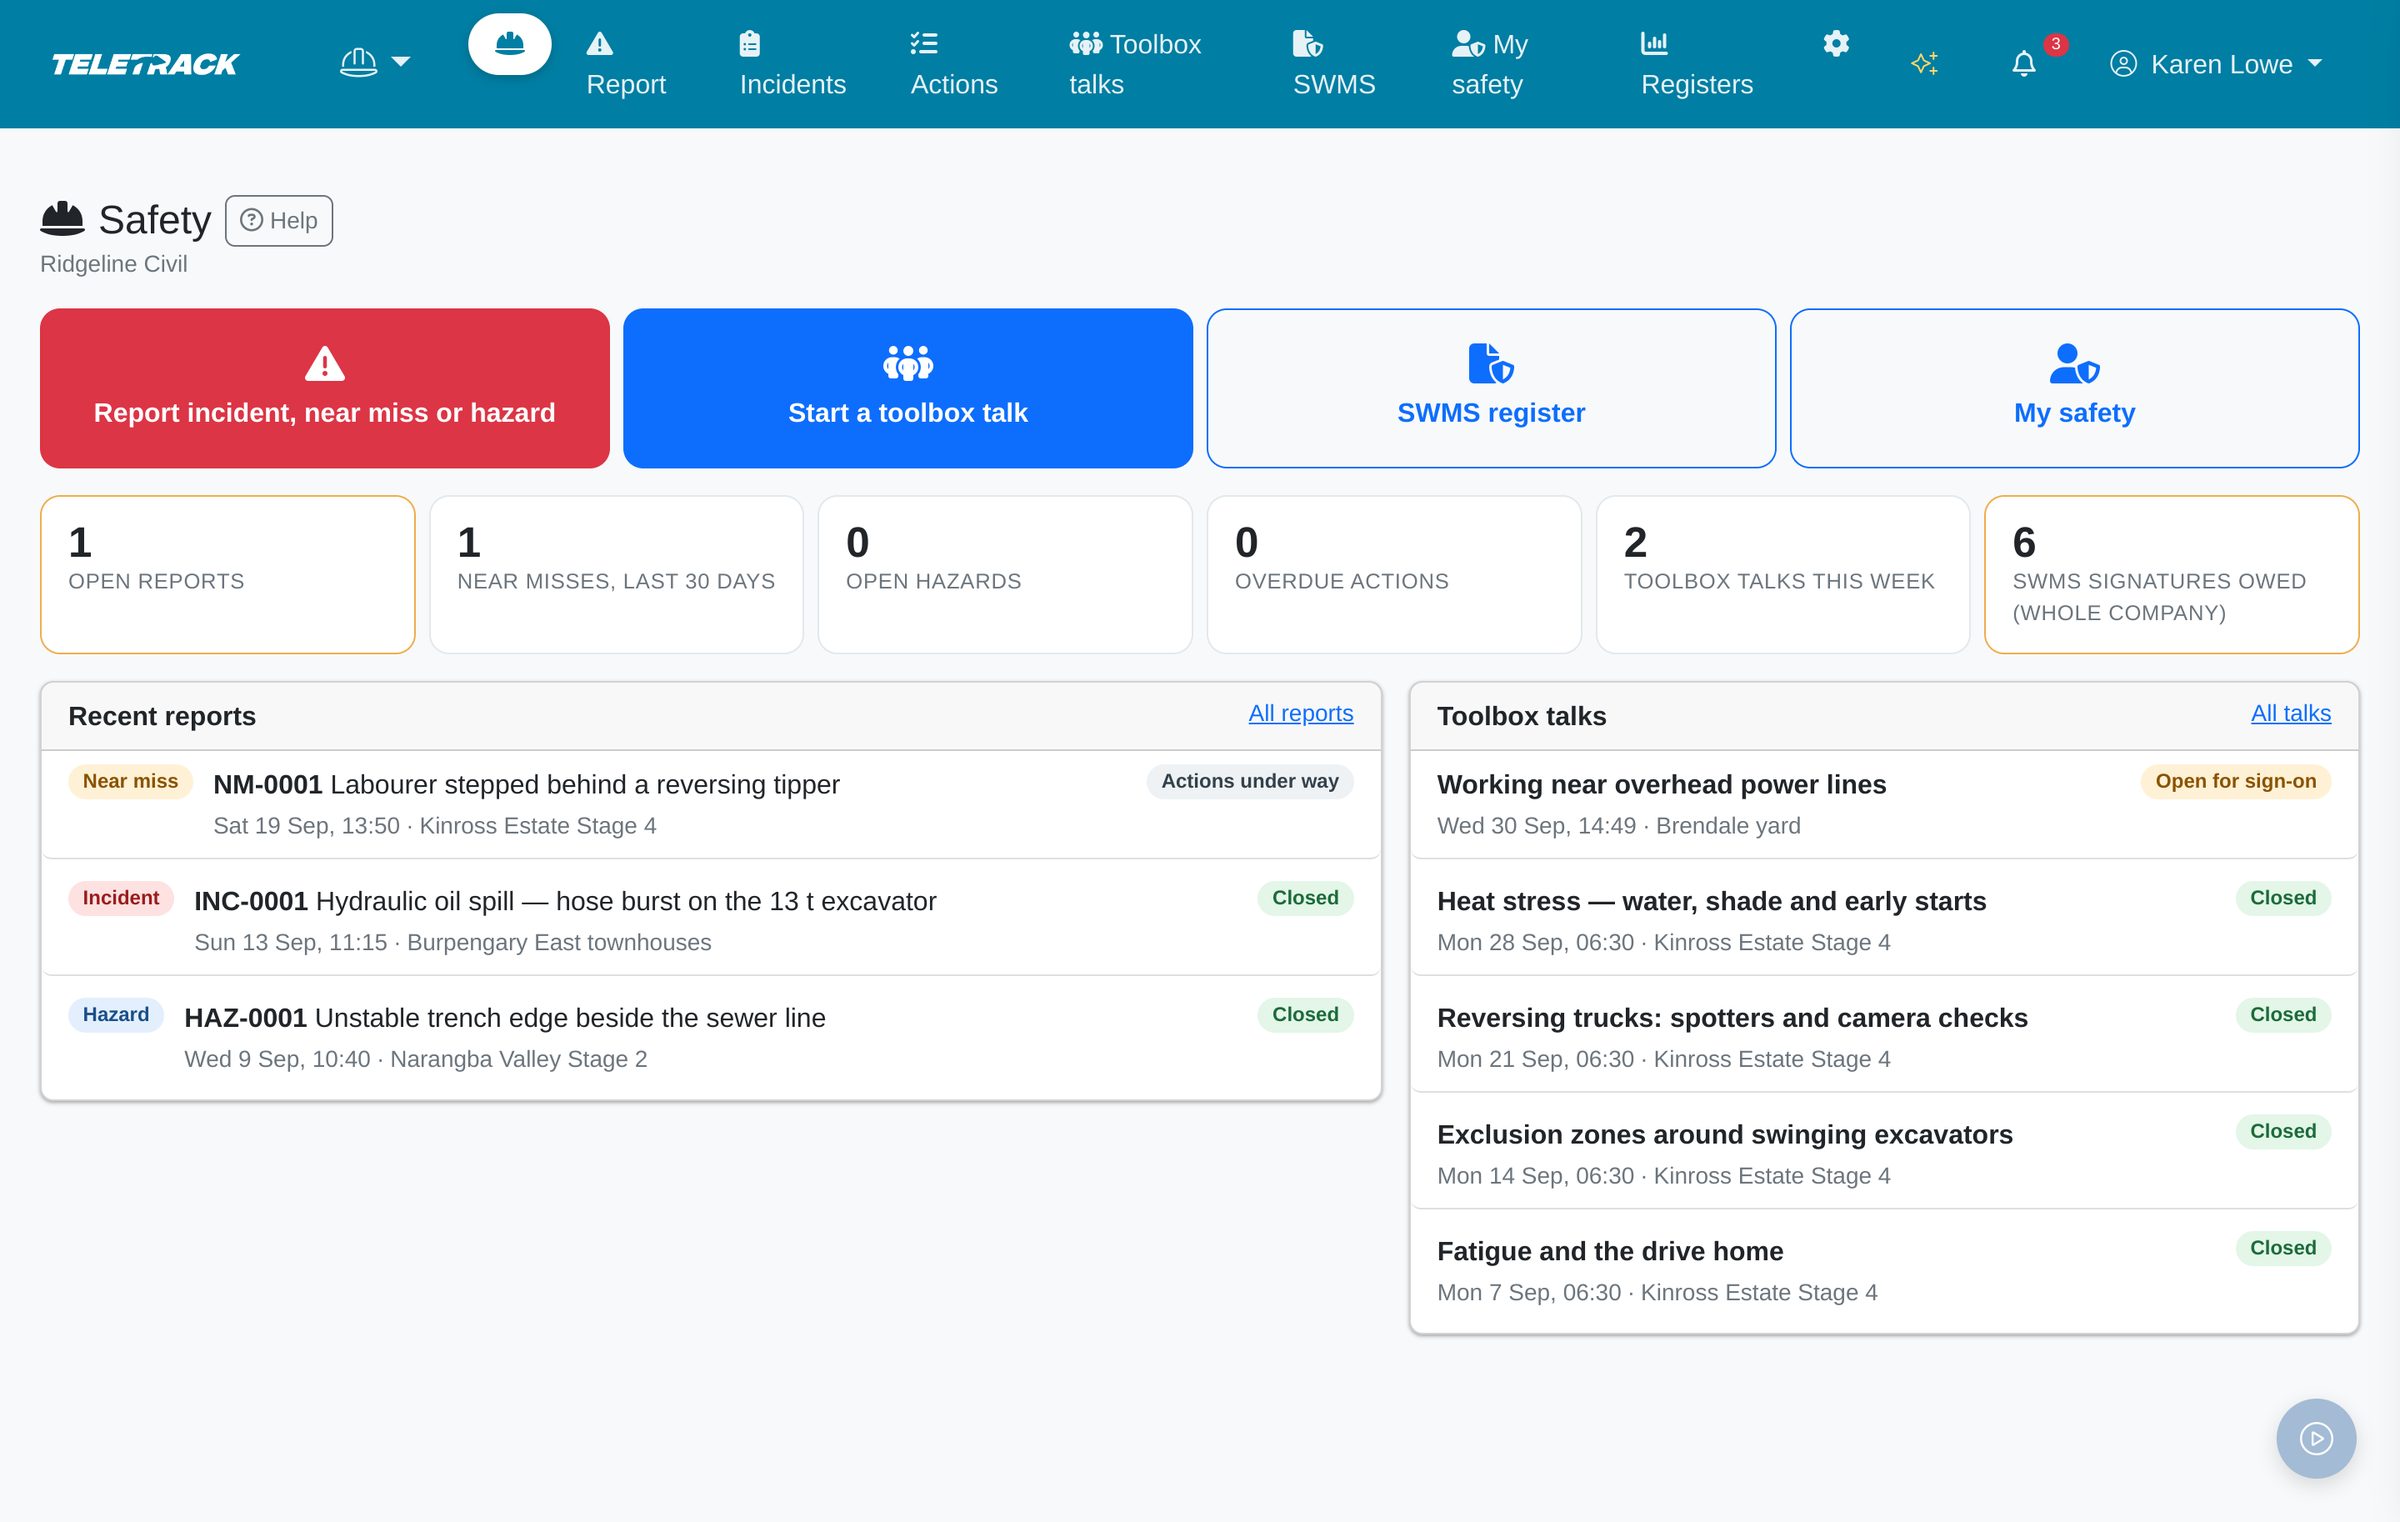
Task: Click the blue Hazard badge
Action: pos(116,1014)
